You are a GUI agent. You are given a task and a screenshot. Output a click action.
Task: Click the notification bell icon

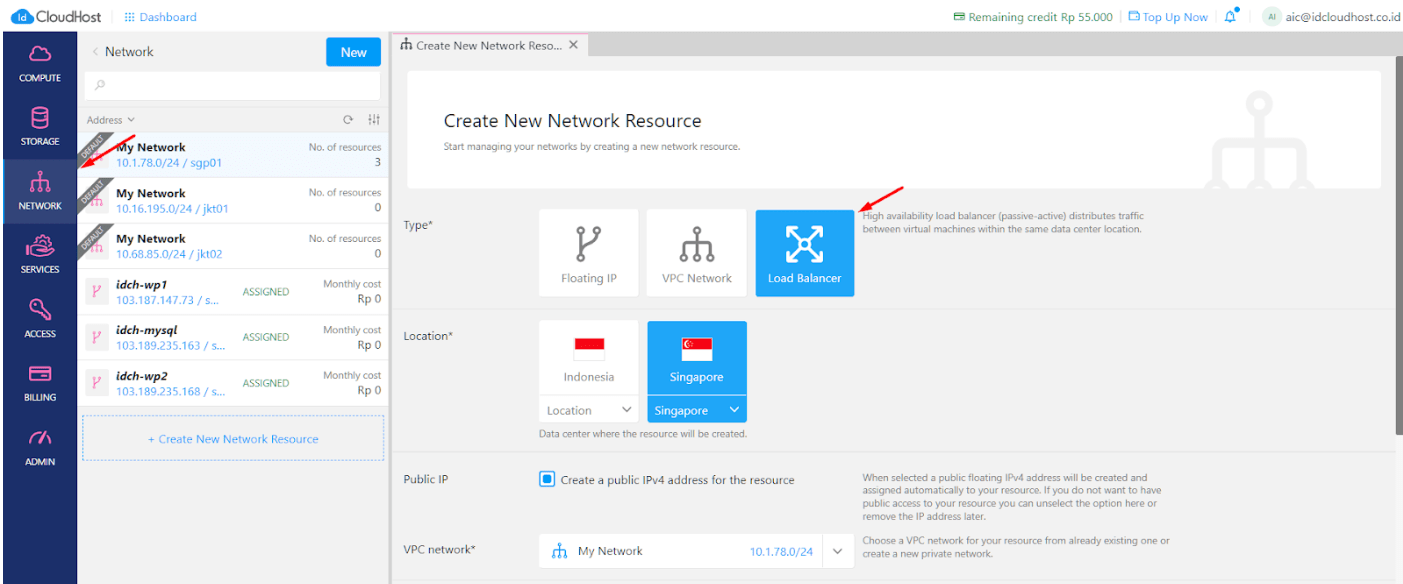[1230, 17]
